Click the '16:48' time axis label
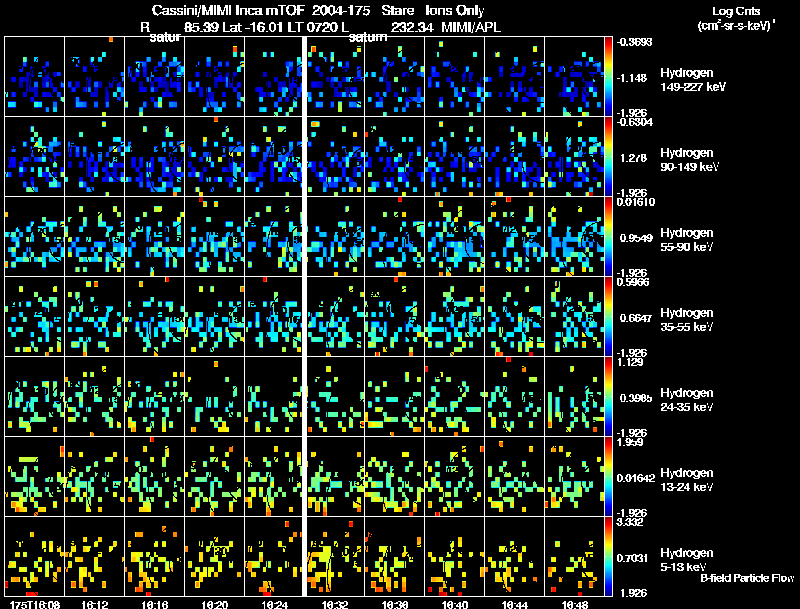 pos(574,604)
